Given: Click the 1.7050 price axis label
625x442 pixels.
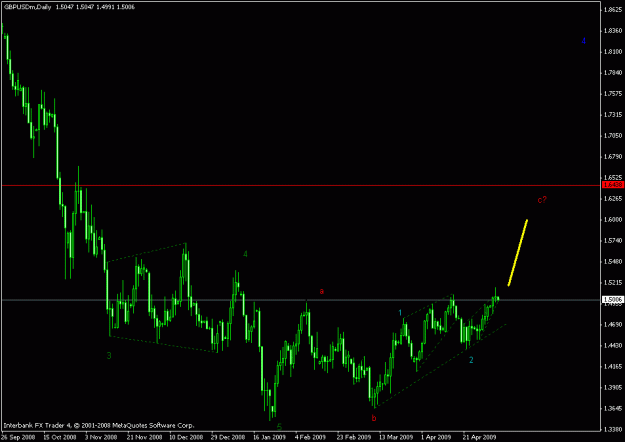Looking at the screenshot, I should [613, 136].
